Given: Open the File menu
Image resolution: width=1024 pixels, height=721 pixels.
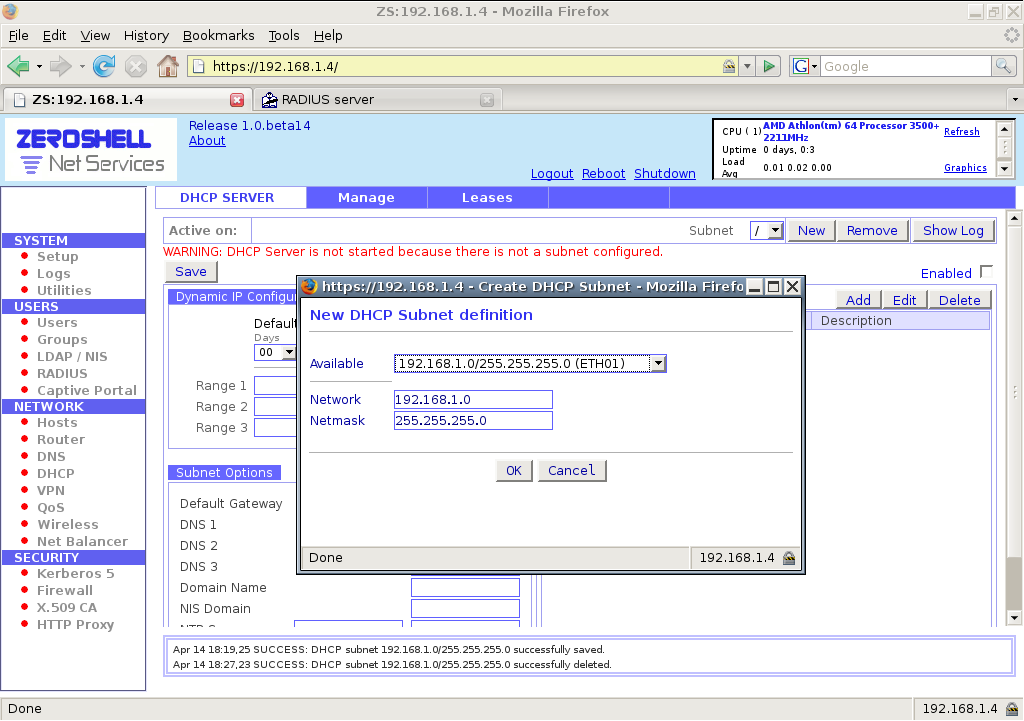Looking at the screenshot, I should click(18, 36).
